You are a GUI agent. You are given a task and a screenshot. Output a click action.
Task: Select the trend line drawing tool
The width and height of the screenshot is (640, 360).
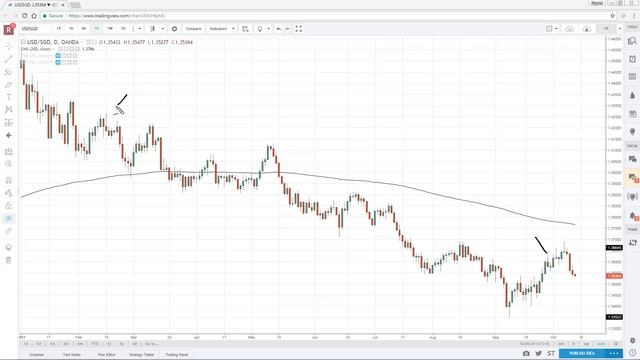9,59
